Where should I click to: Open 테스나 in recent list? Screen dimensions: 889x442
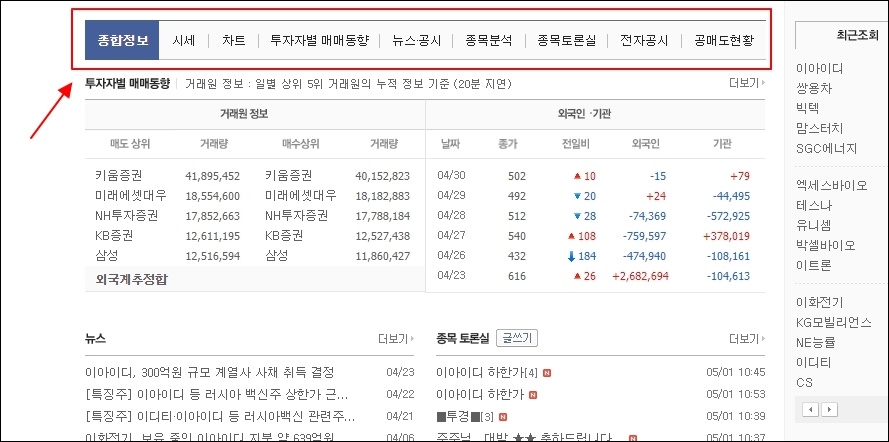(x=814, y=206)
